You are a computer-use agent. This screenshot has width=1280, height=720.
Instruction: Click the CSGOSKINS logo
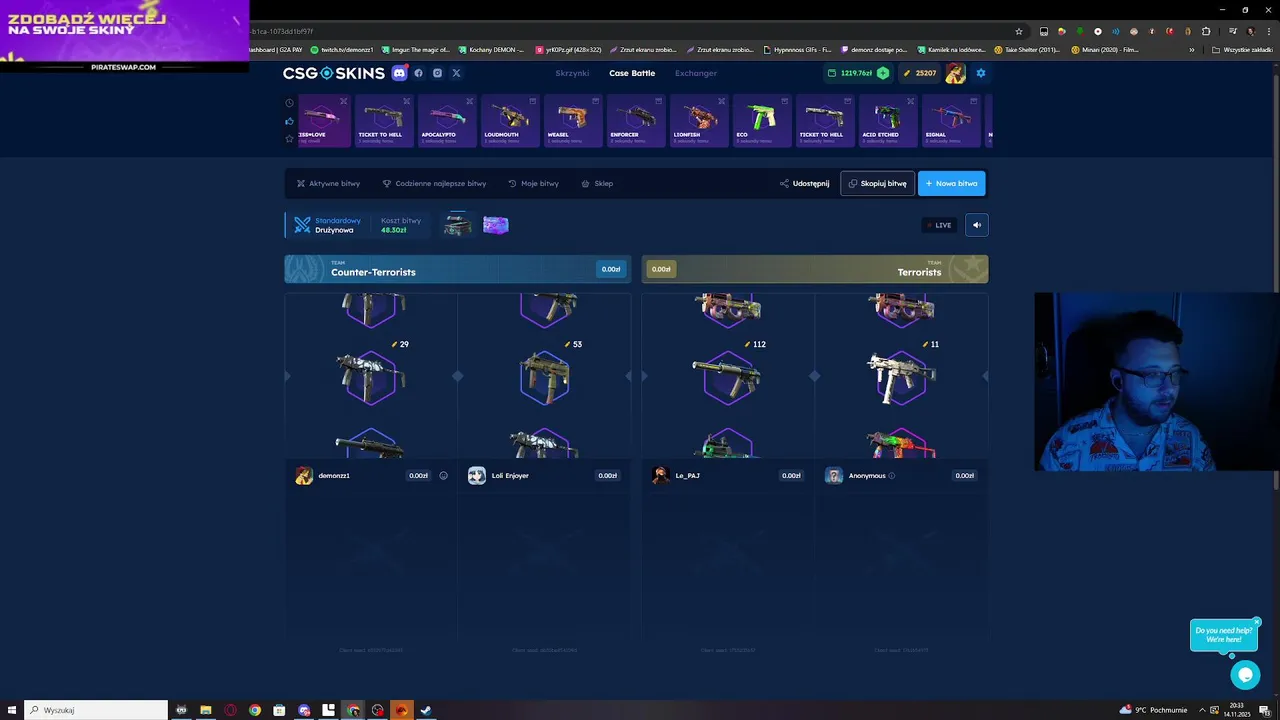click(333, 73)
